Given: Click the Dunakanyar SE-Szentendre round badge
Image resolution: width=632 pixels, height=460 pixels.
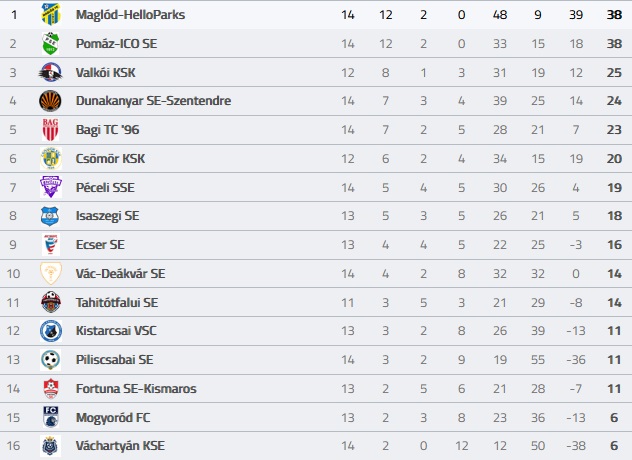Looking at the screenshot, I should point(51,101).
